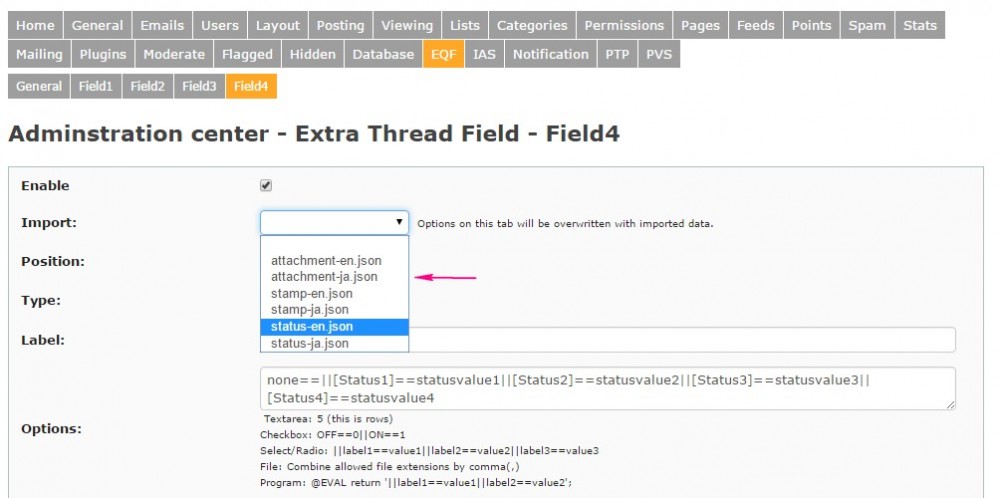
Task: Open the Field2 sub-tab
Action: [x=147, y=87]
